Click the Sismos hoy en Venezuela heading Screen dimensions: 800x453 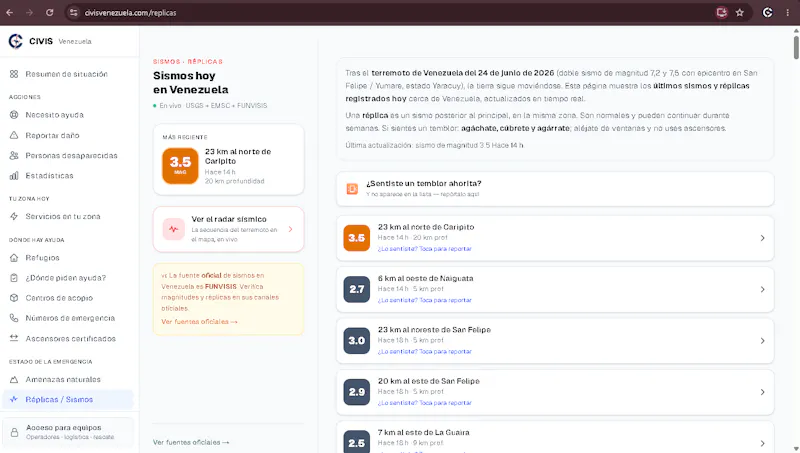[x=191, y=83]
